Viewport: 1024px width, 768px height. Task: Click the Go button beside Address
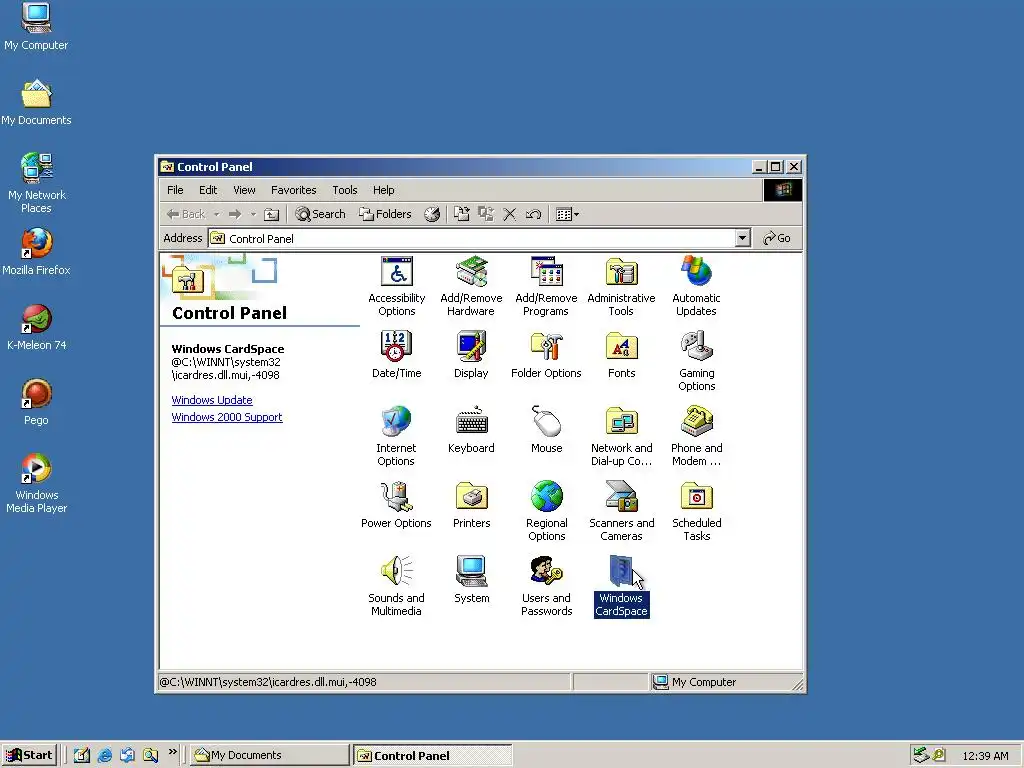pos(777,238)
